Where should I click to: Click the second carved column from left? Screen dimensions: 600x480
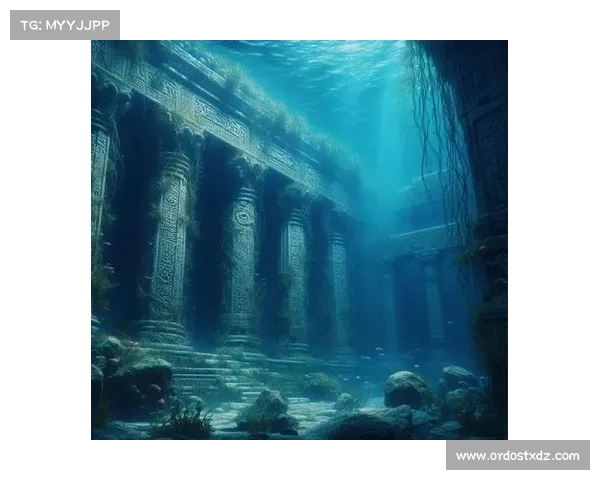(172, 235)
